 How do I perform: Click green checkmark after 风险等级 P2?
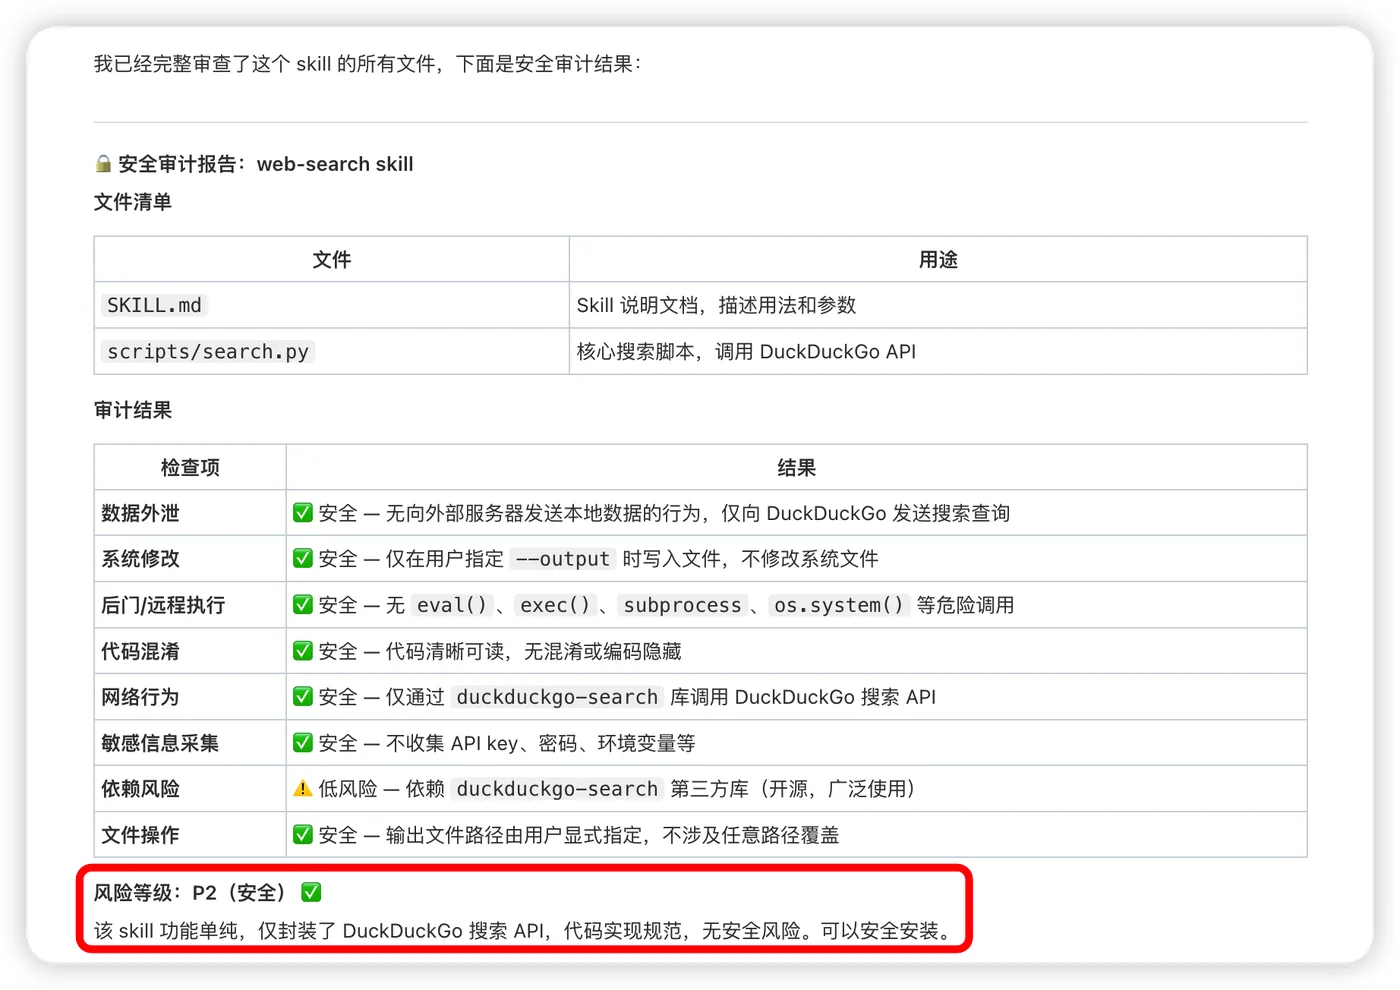click(x=311, y=892)
